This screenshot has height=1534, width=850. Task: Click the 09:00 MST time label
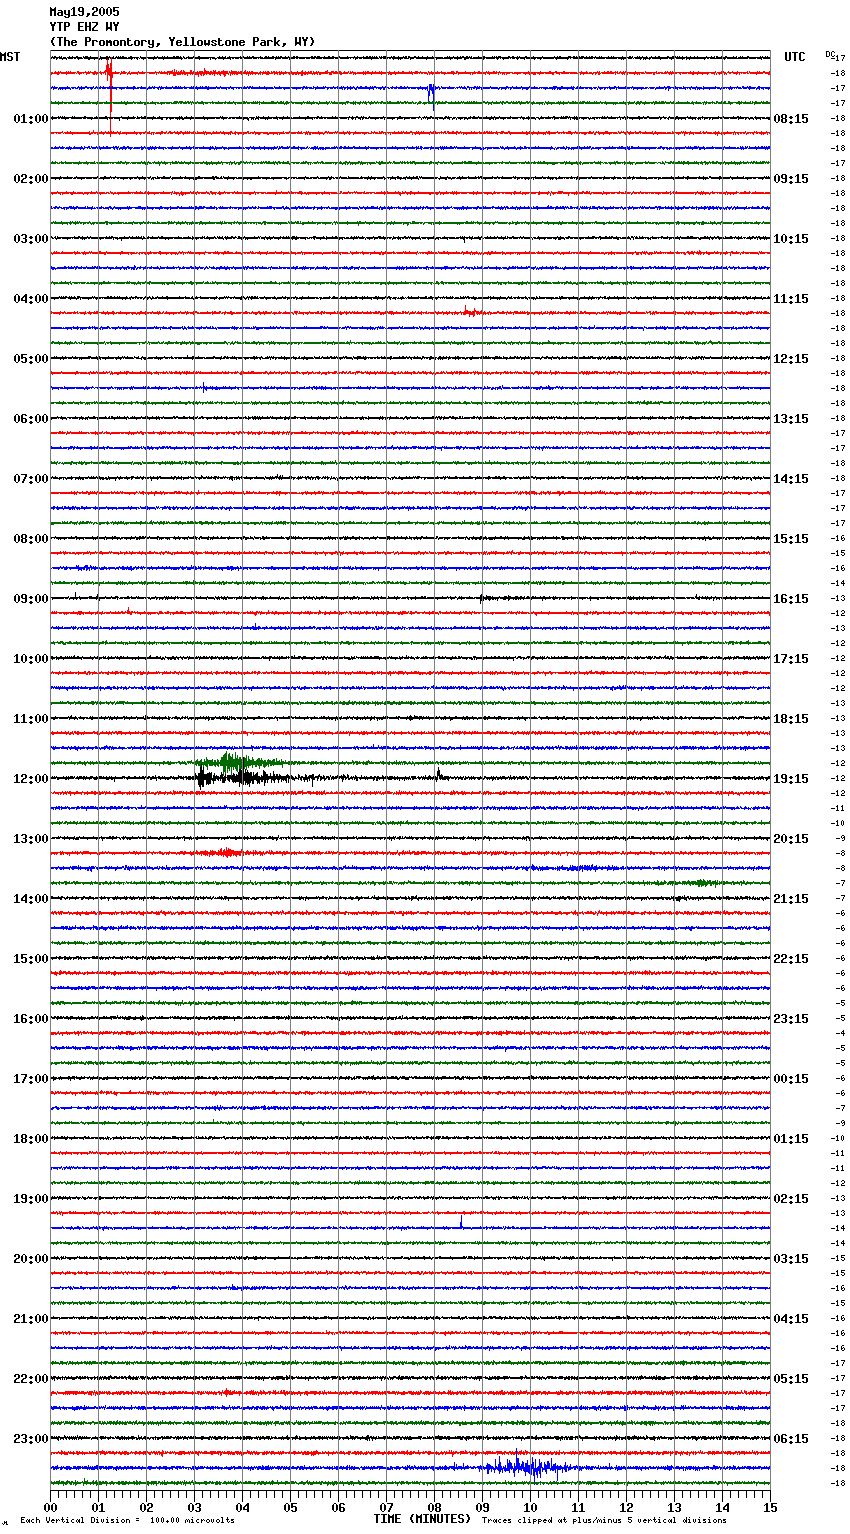31,599
